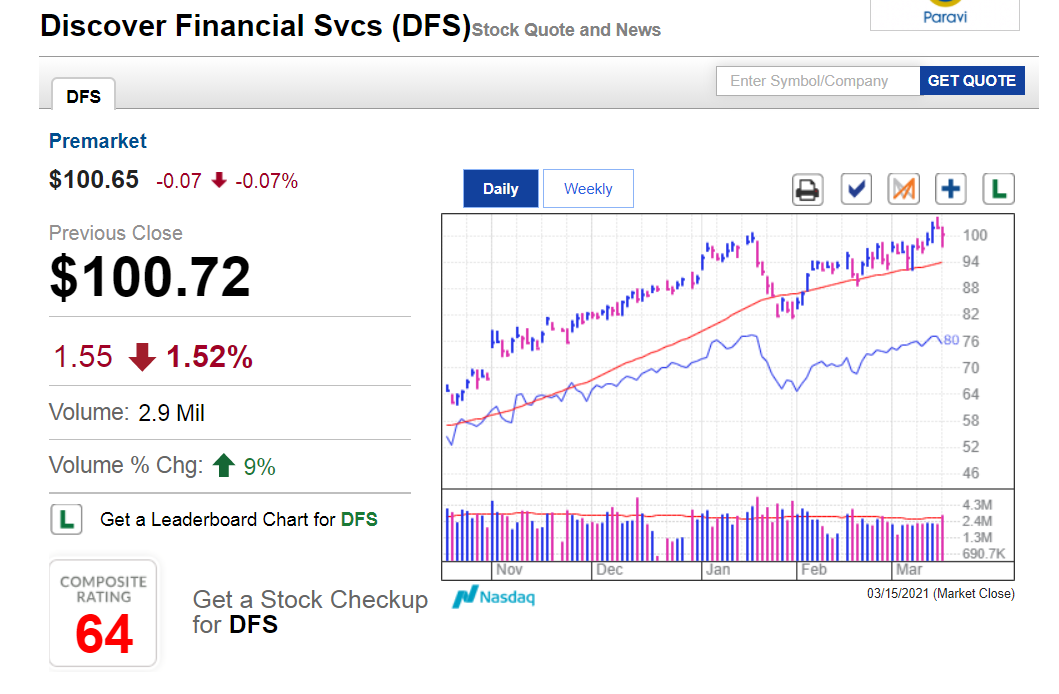The image size is (1059, 694).
Task: Open the MarketSmith orange chart icon
Action: pyautogui.click(x=904, y=189)
